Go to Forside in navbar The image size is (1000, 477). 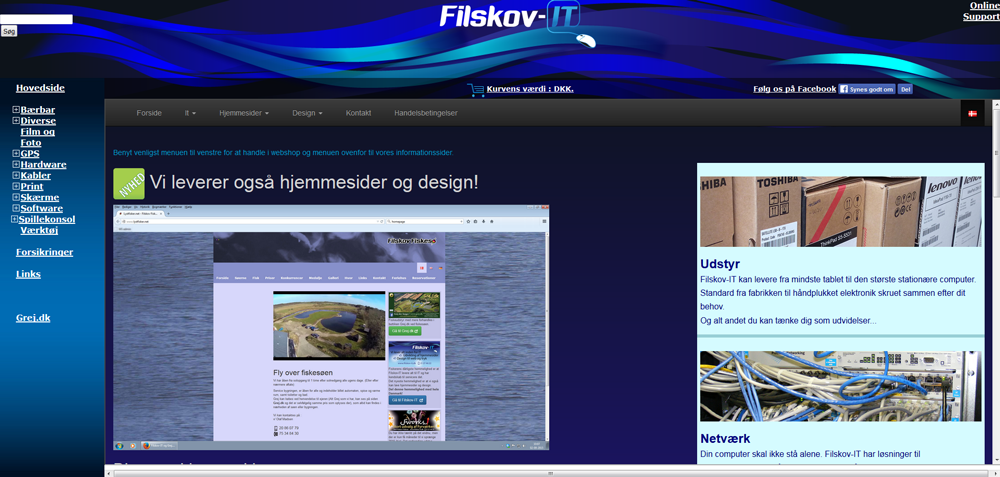tap(149, 113)
